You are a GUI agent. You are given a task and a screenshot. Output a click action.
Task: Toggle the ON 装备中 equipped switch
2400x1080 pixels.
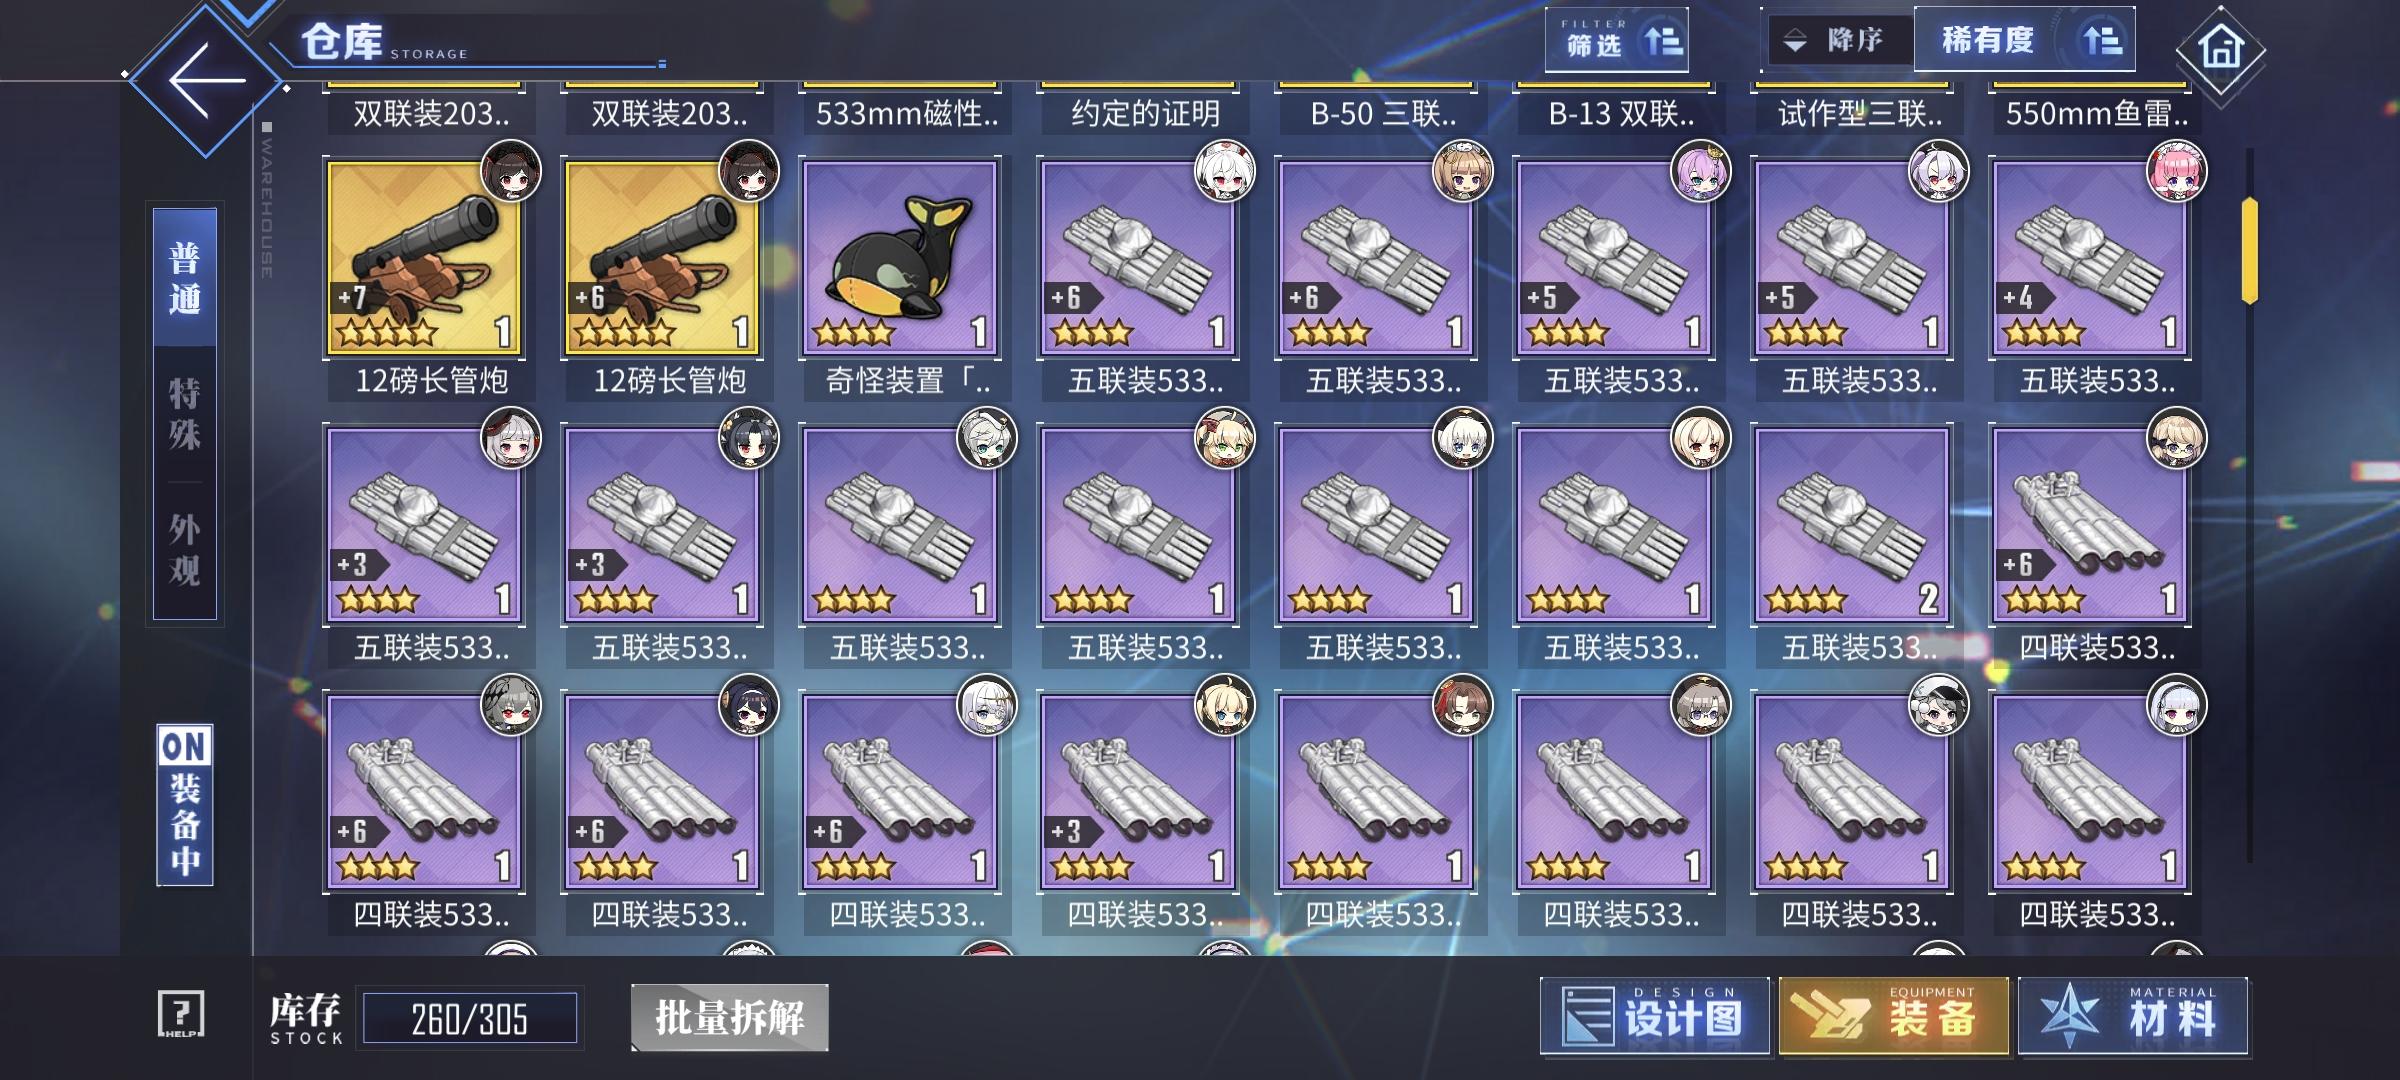tap(185, 805)
